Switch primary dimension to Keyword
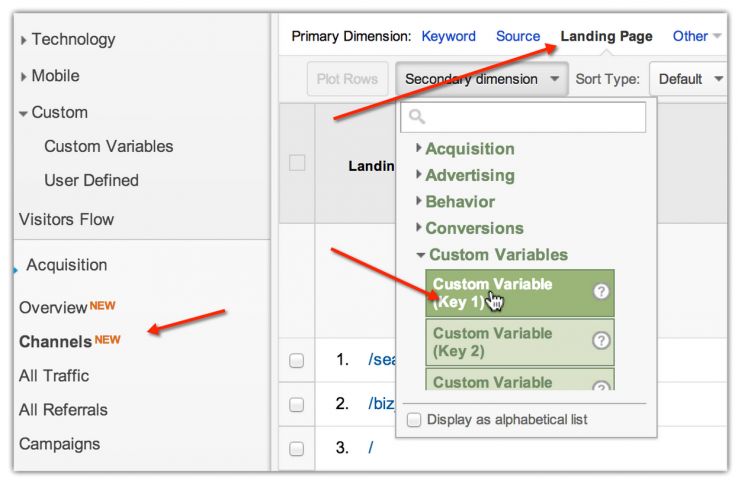Viewport: 738px width, 480px height. 448,36
